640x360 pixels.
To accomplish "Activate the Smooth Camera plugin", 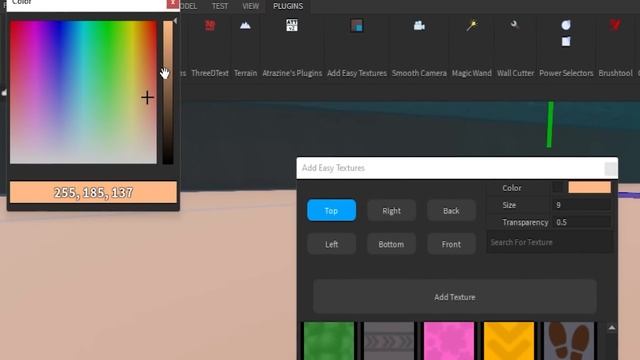I will tap(419, 26).
